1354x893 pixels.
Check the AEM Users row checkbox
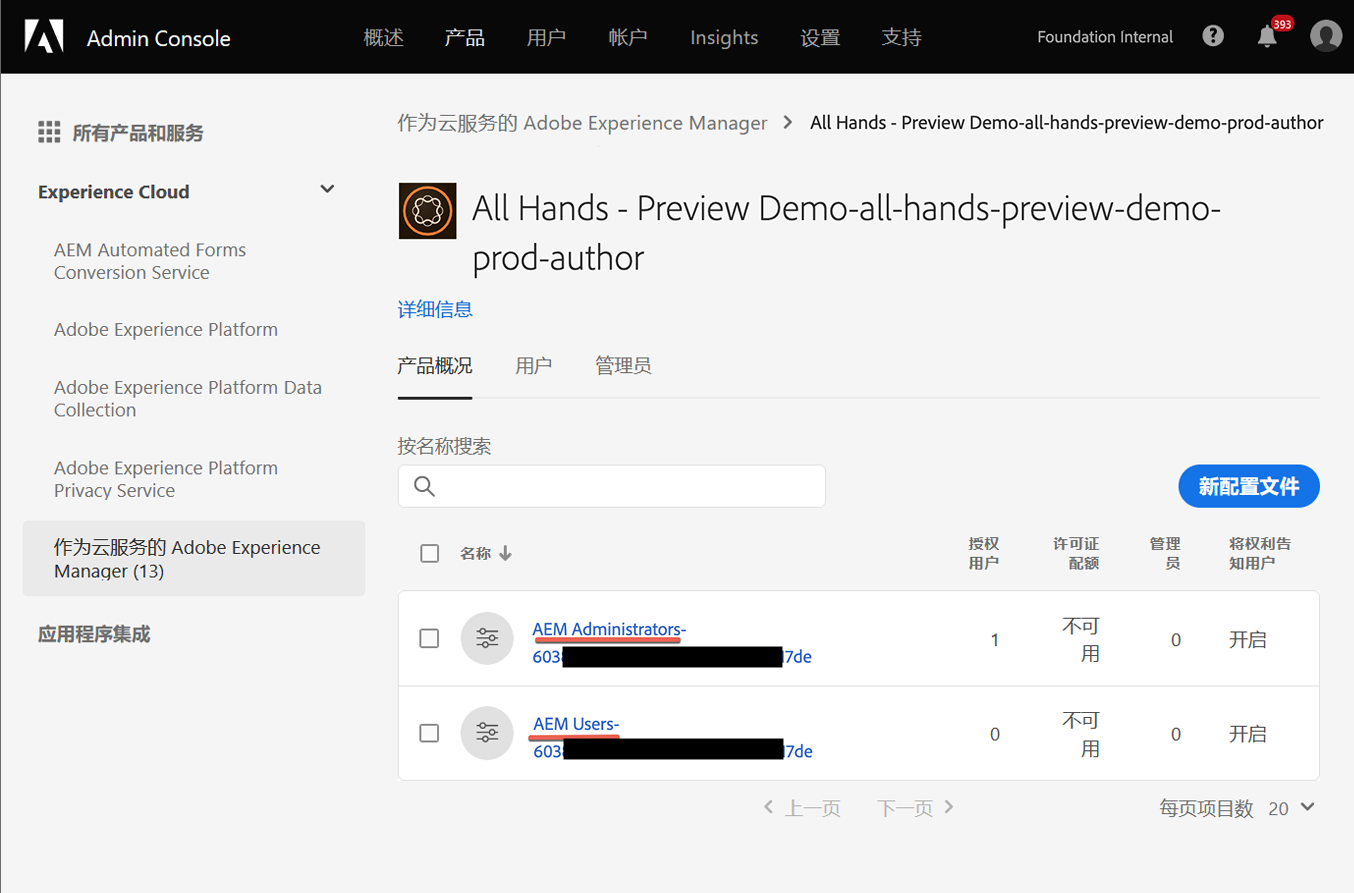point(429,733)
